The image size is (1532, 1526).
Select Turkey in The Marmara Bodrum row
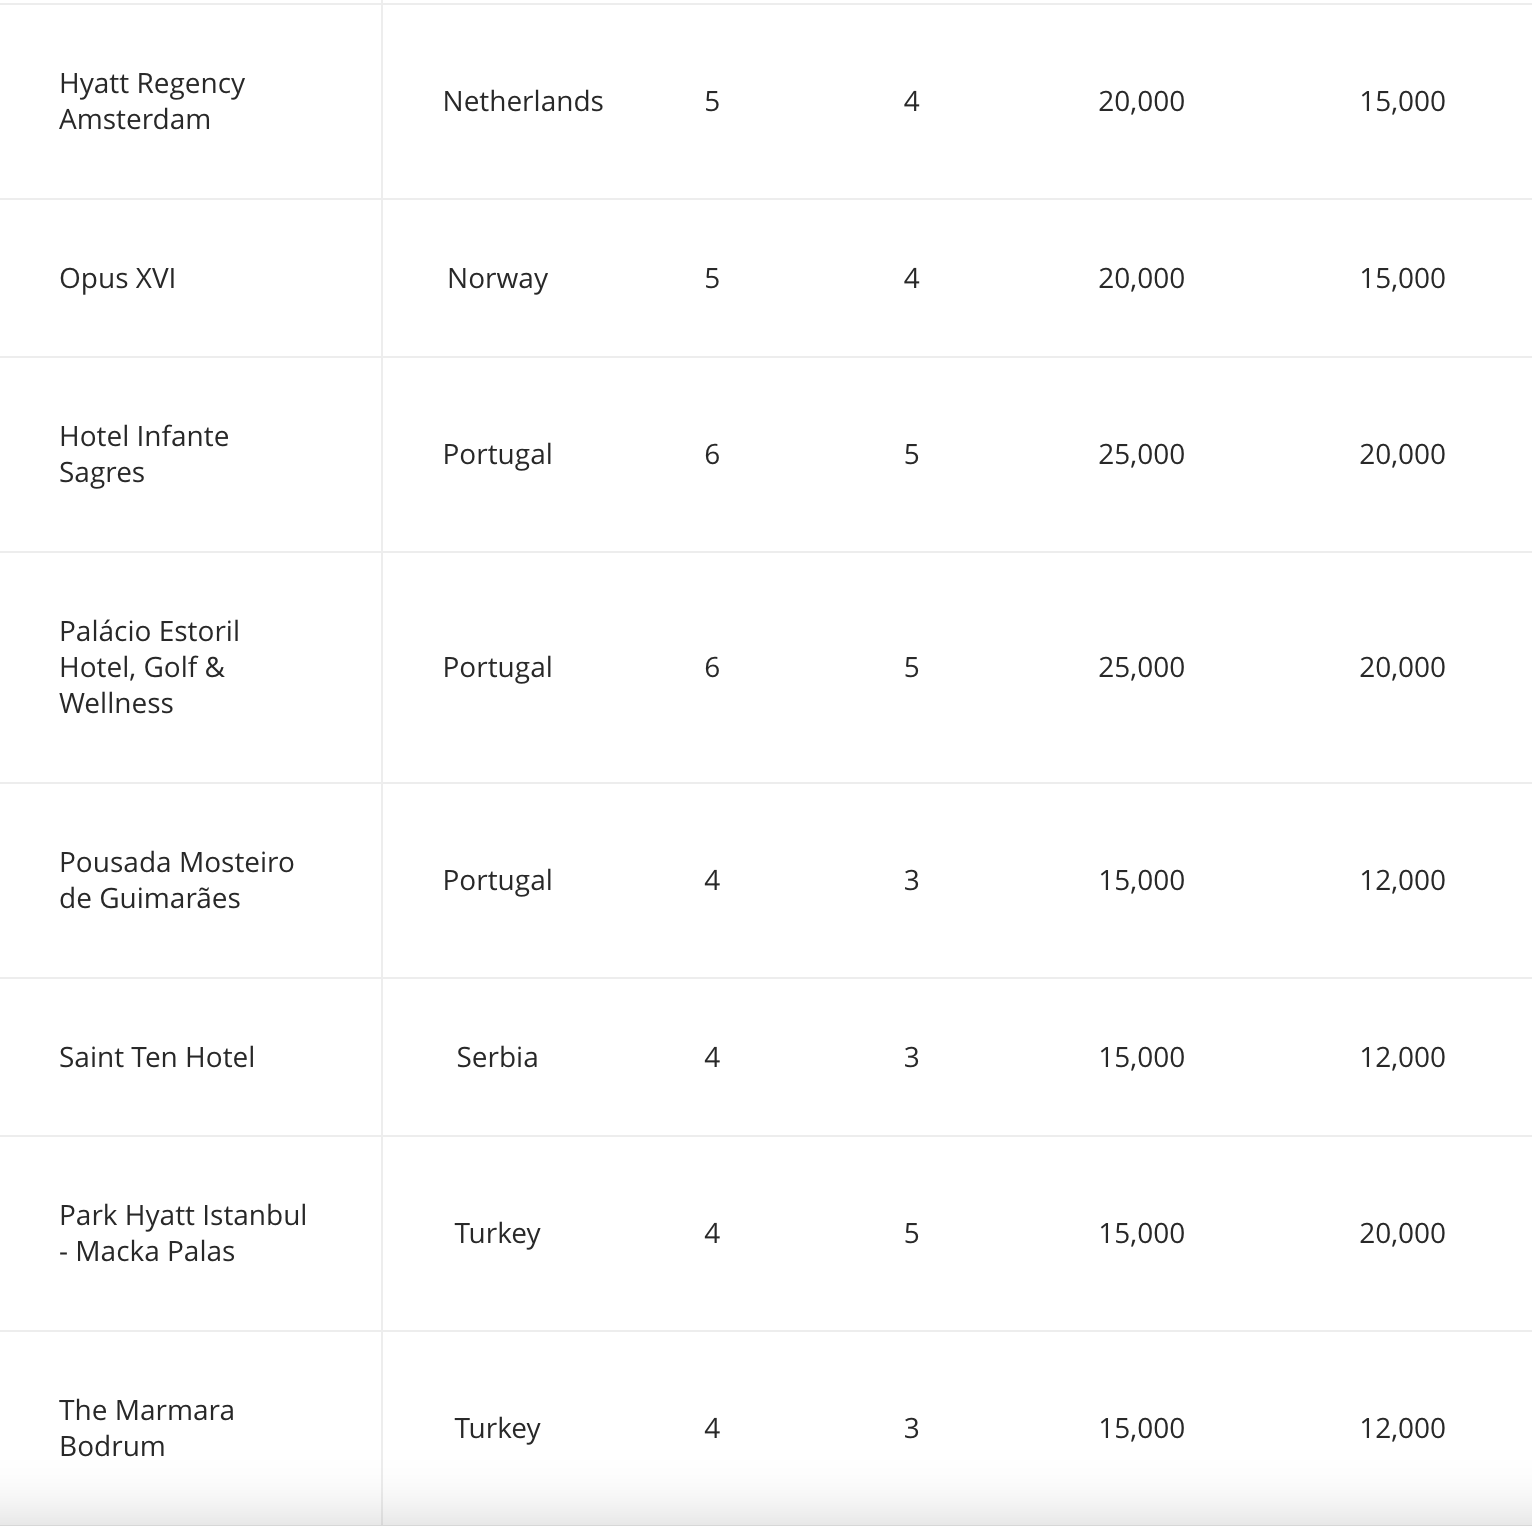497,1428
